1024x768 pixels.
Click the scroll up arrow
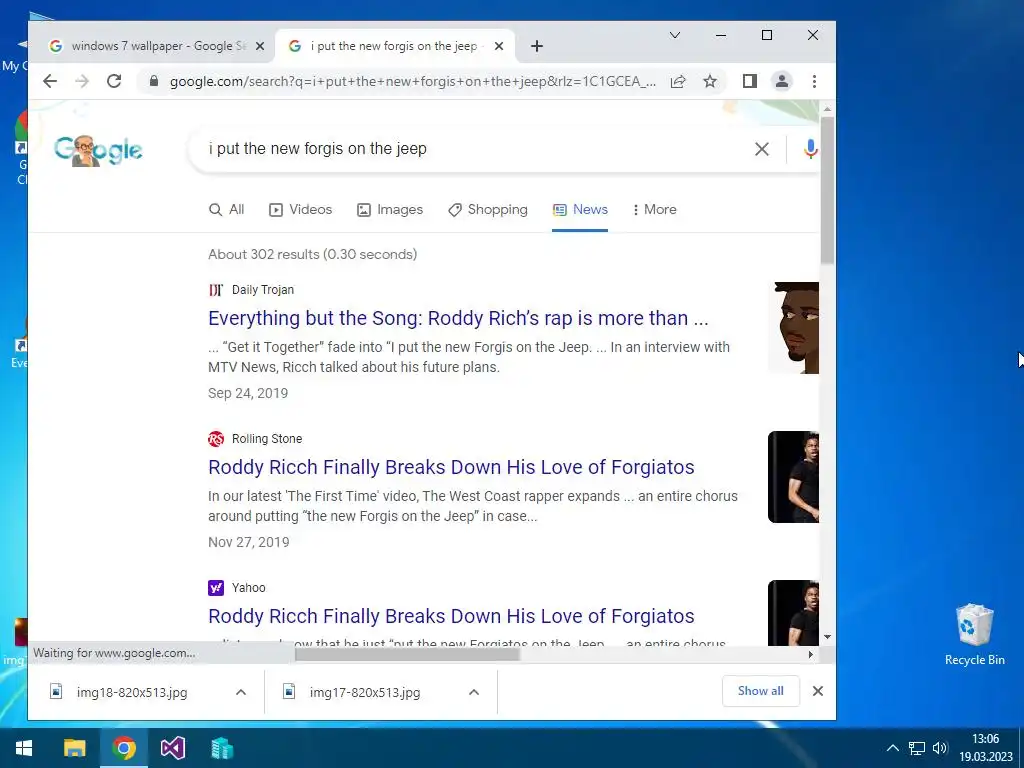pyautogui.click(x=827, y=109)
